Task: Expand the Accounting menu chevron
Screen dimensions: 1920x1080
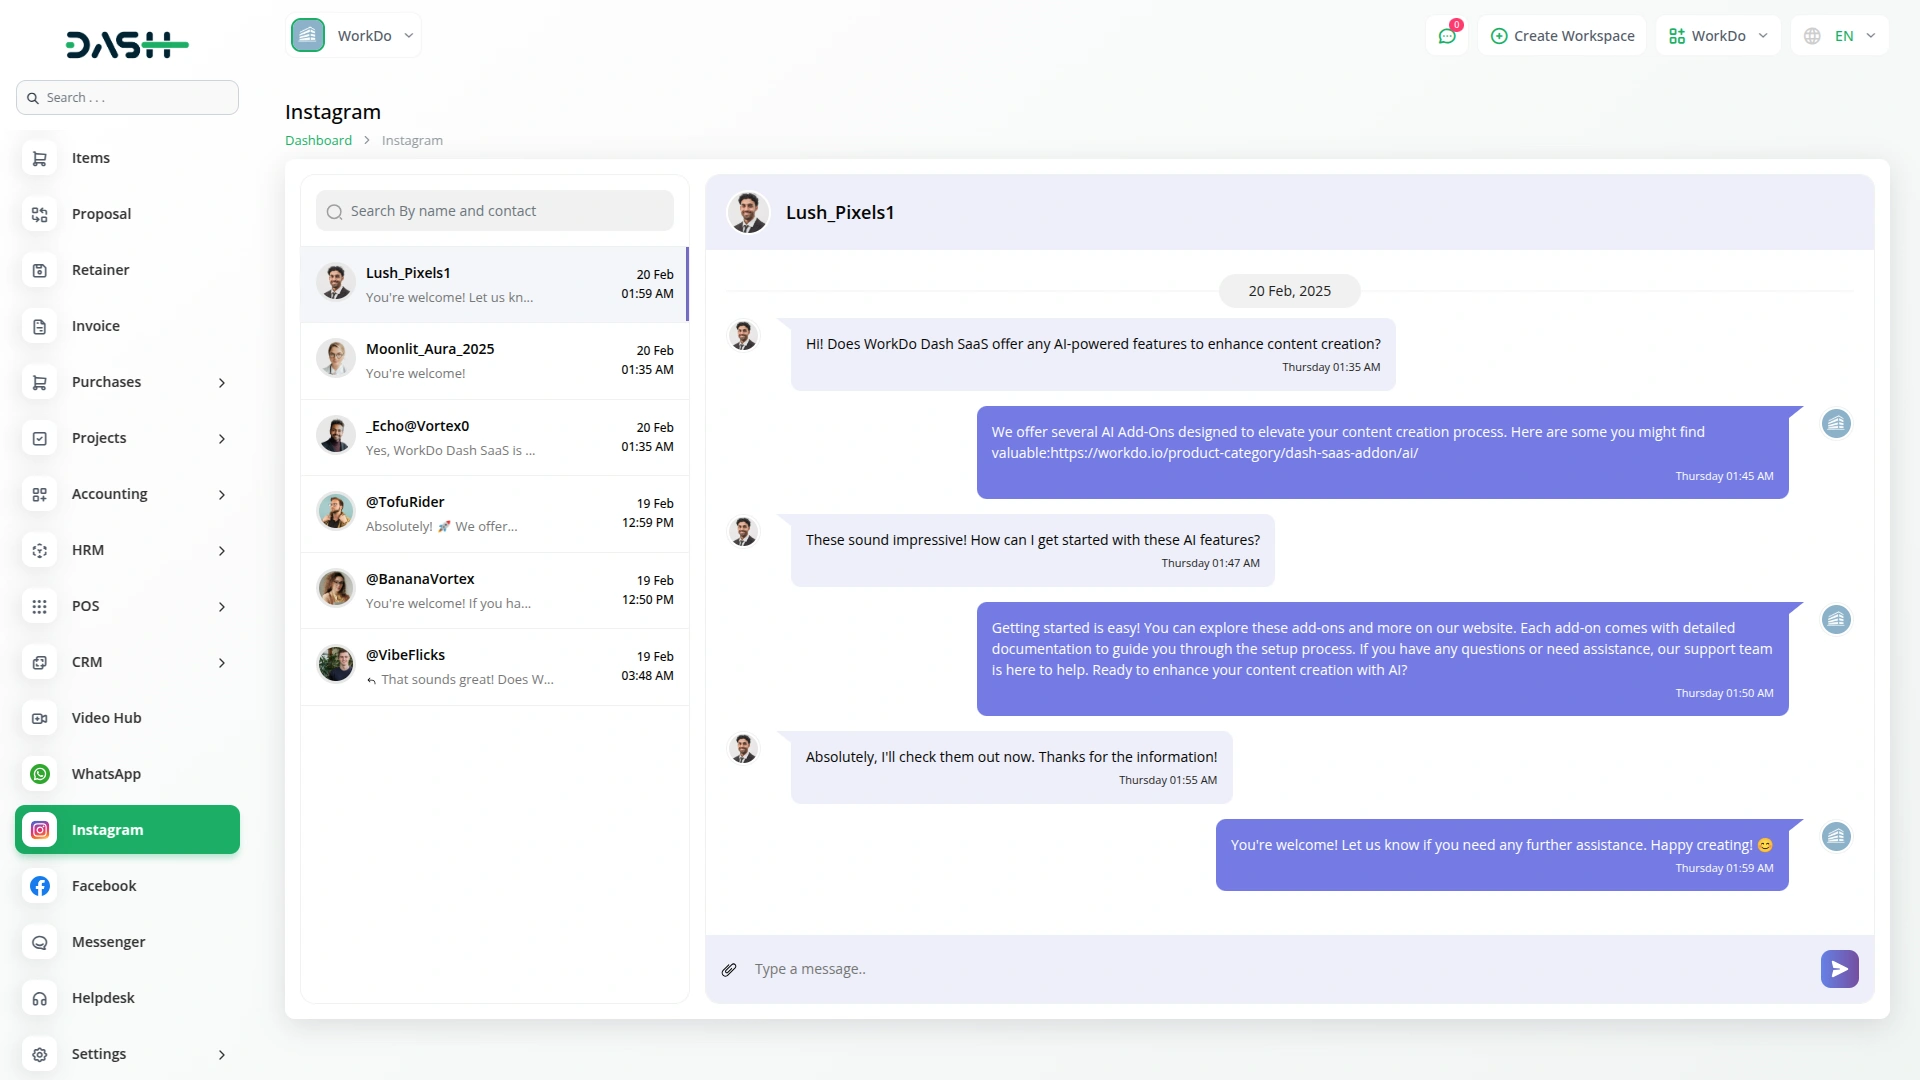Action: click(x=222, y=495)
